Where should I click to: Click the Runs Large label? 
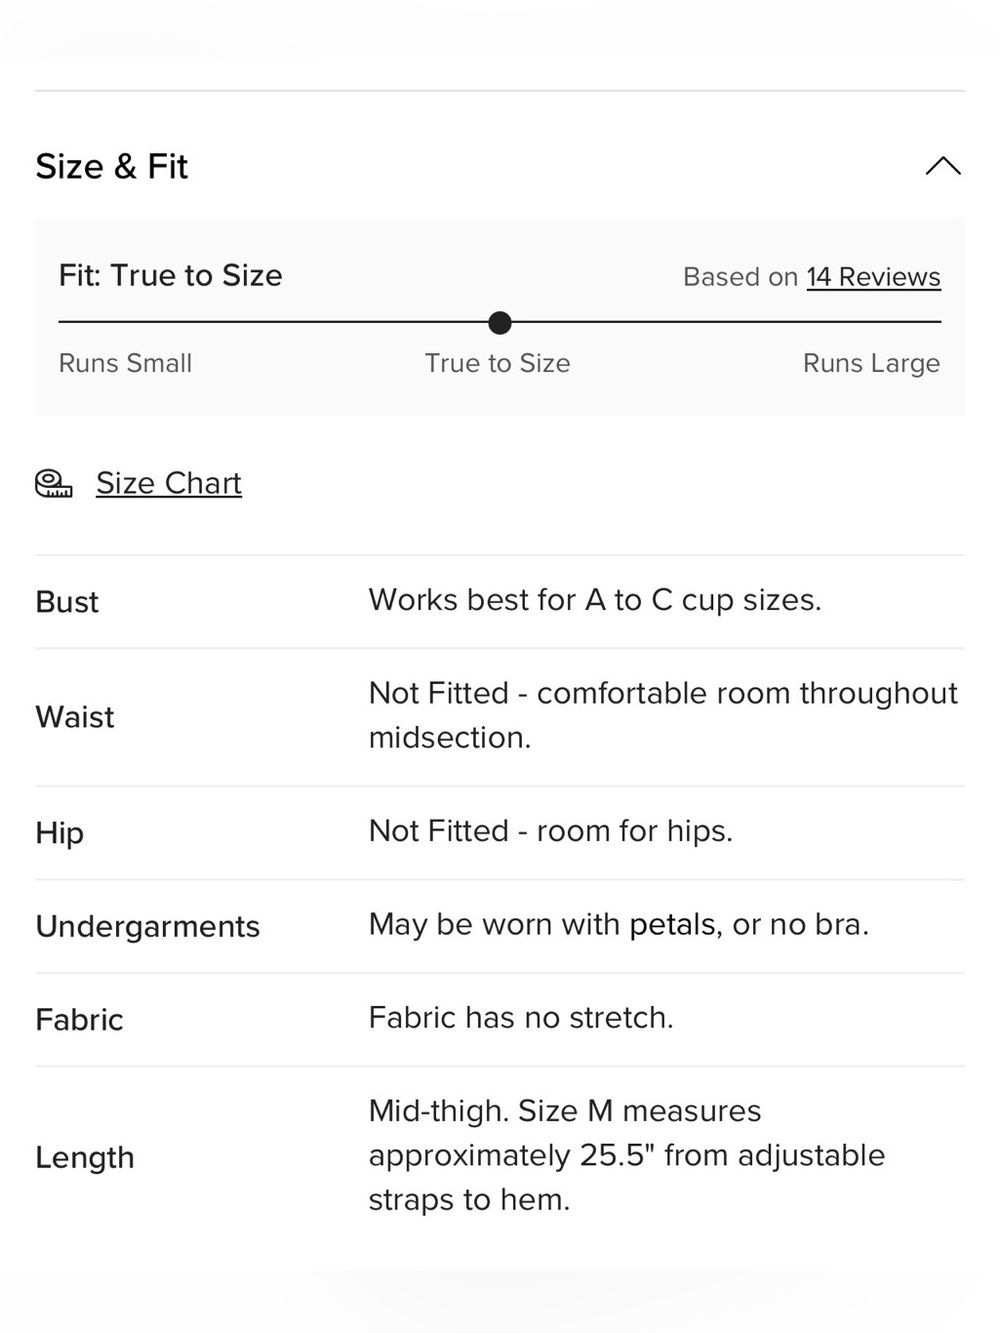tap(871, 363)
